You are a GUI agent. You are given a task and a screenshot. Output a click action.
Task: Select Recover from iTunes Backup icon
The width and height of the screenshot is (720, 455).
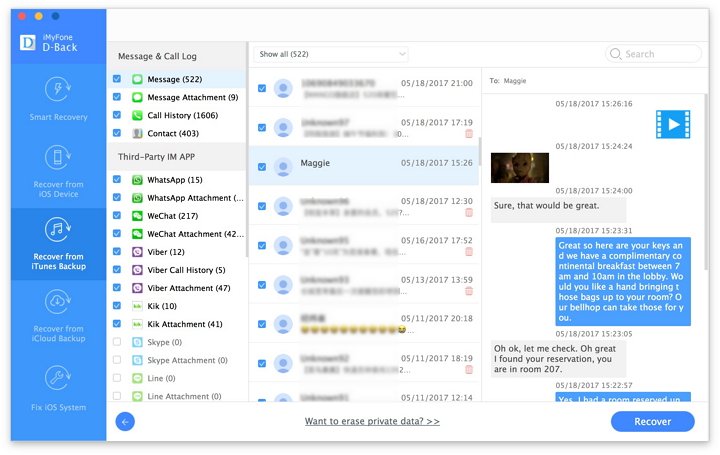(57, 229)
